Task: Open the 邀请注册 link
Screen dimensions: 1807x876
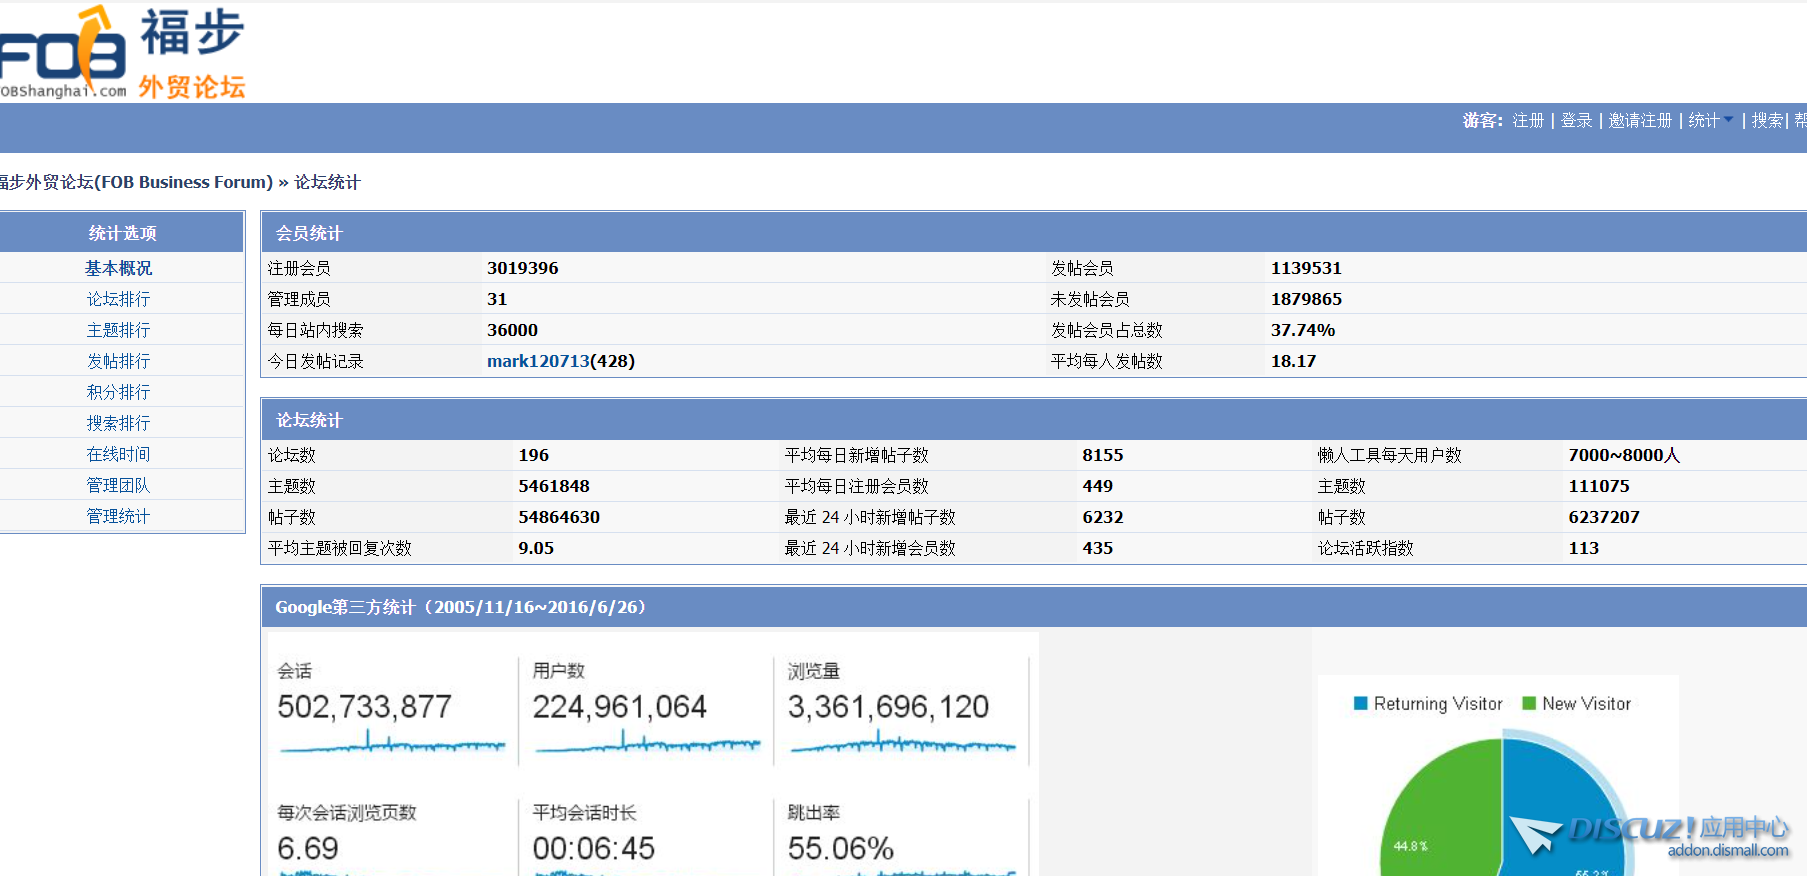Action: click(1640, 120)
